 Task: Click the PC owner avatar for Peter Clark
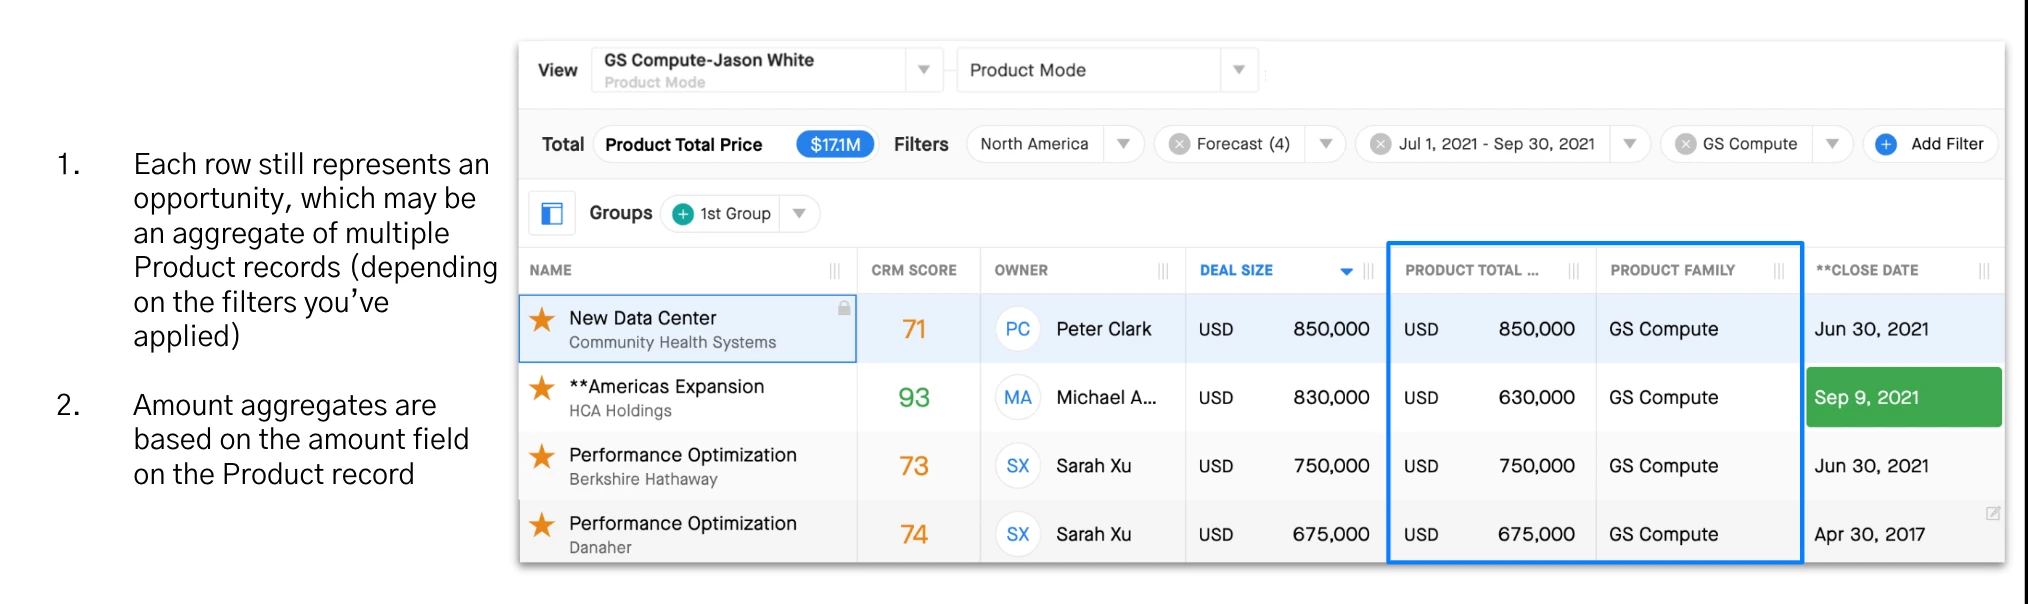coord(1018,329)
